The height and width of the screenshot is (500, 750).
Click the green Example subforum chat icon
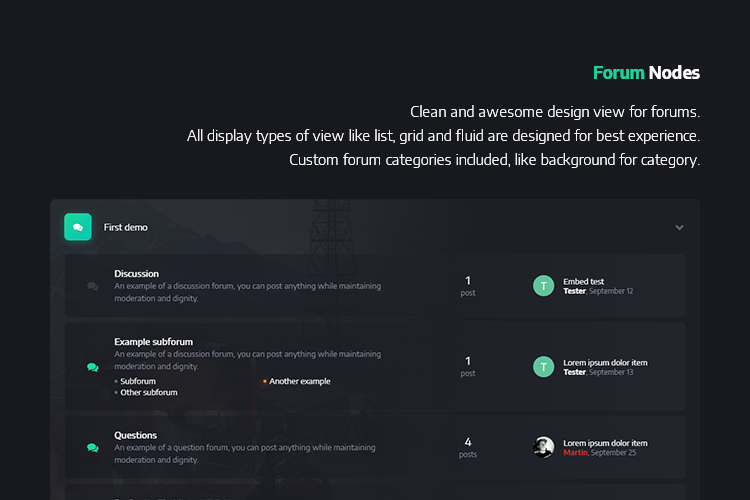[93, 367]
